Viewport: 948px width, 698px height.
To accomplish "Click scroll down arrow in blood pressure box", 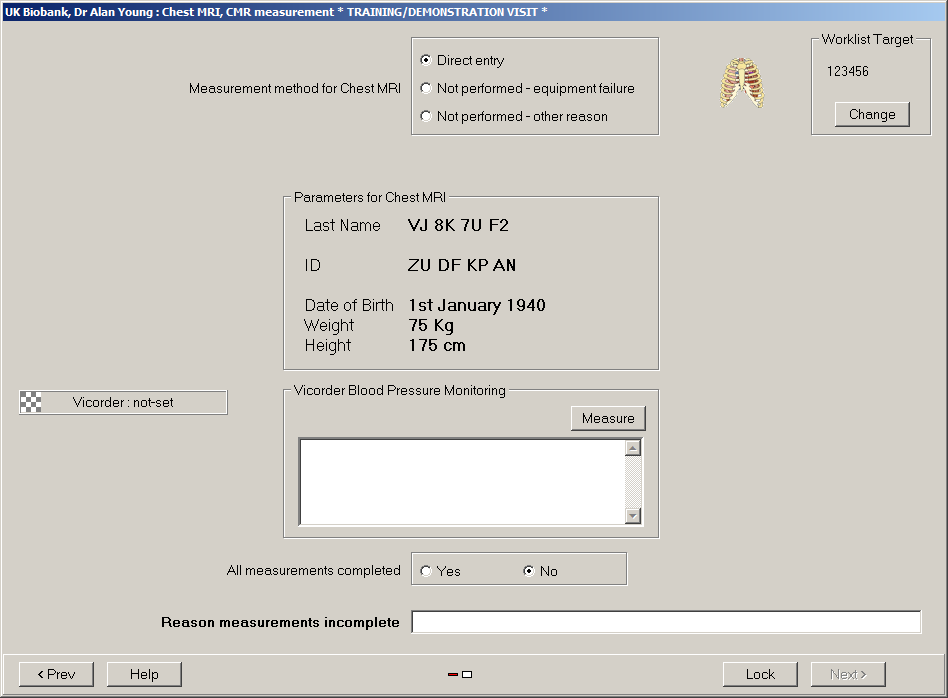I will click(x=632, y=516).
